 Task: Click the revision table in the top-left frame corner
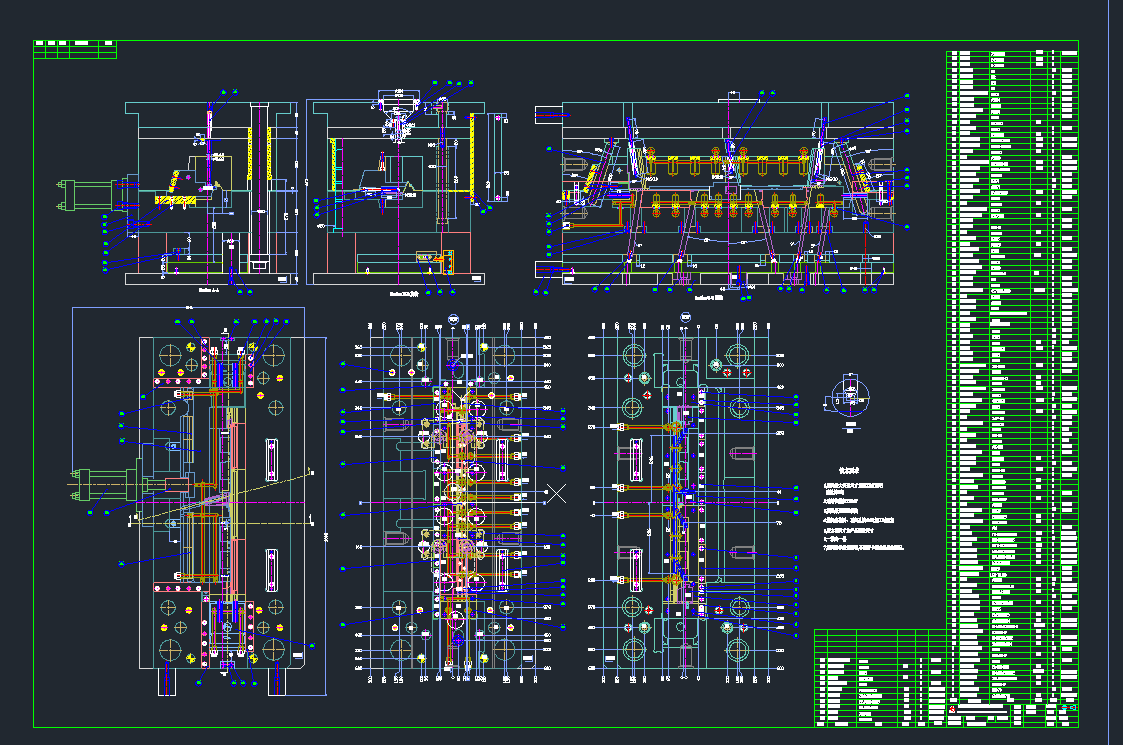tap(75, 49)
